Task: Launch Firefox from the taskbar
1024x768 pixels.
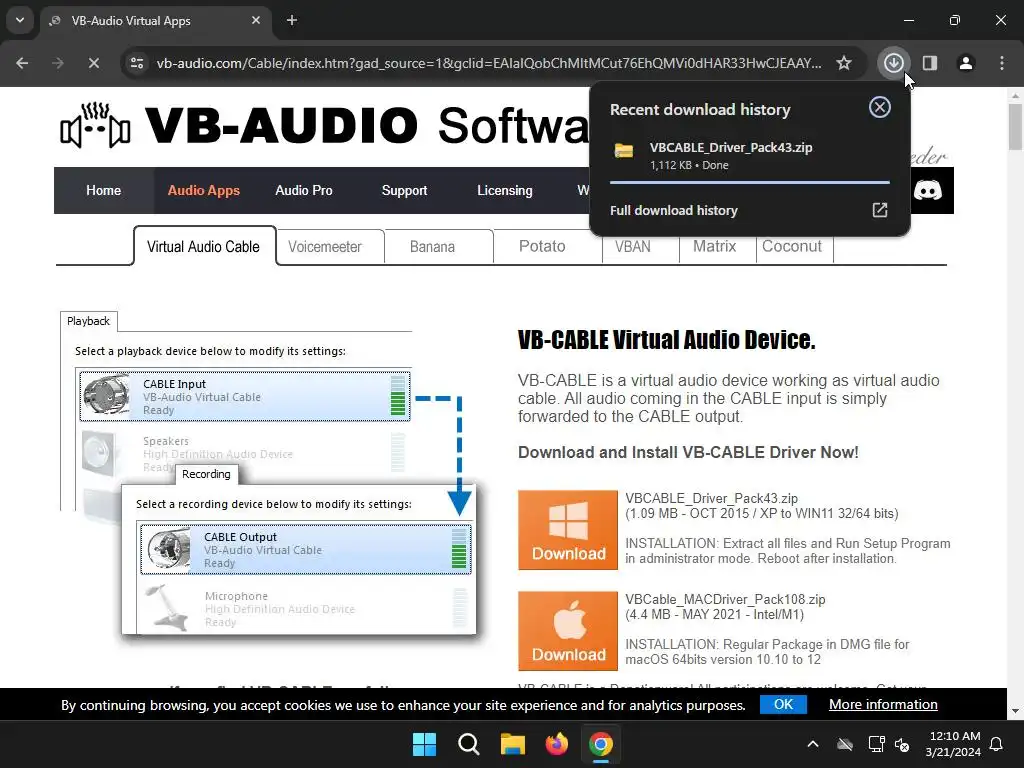Action: tap(556, 744)
